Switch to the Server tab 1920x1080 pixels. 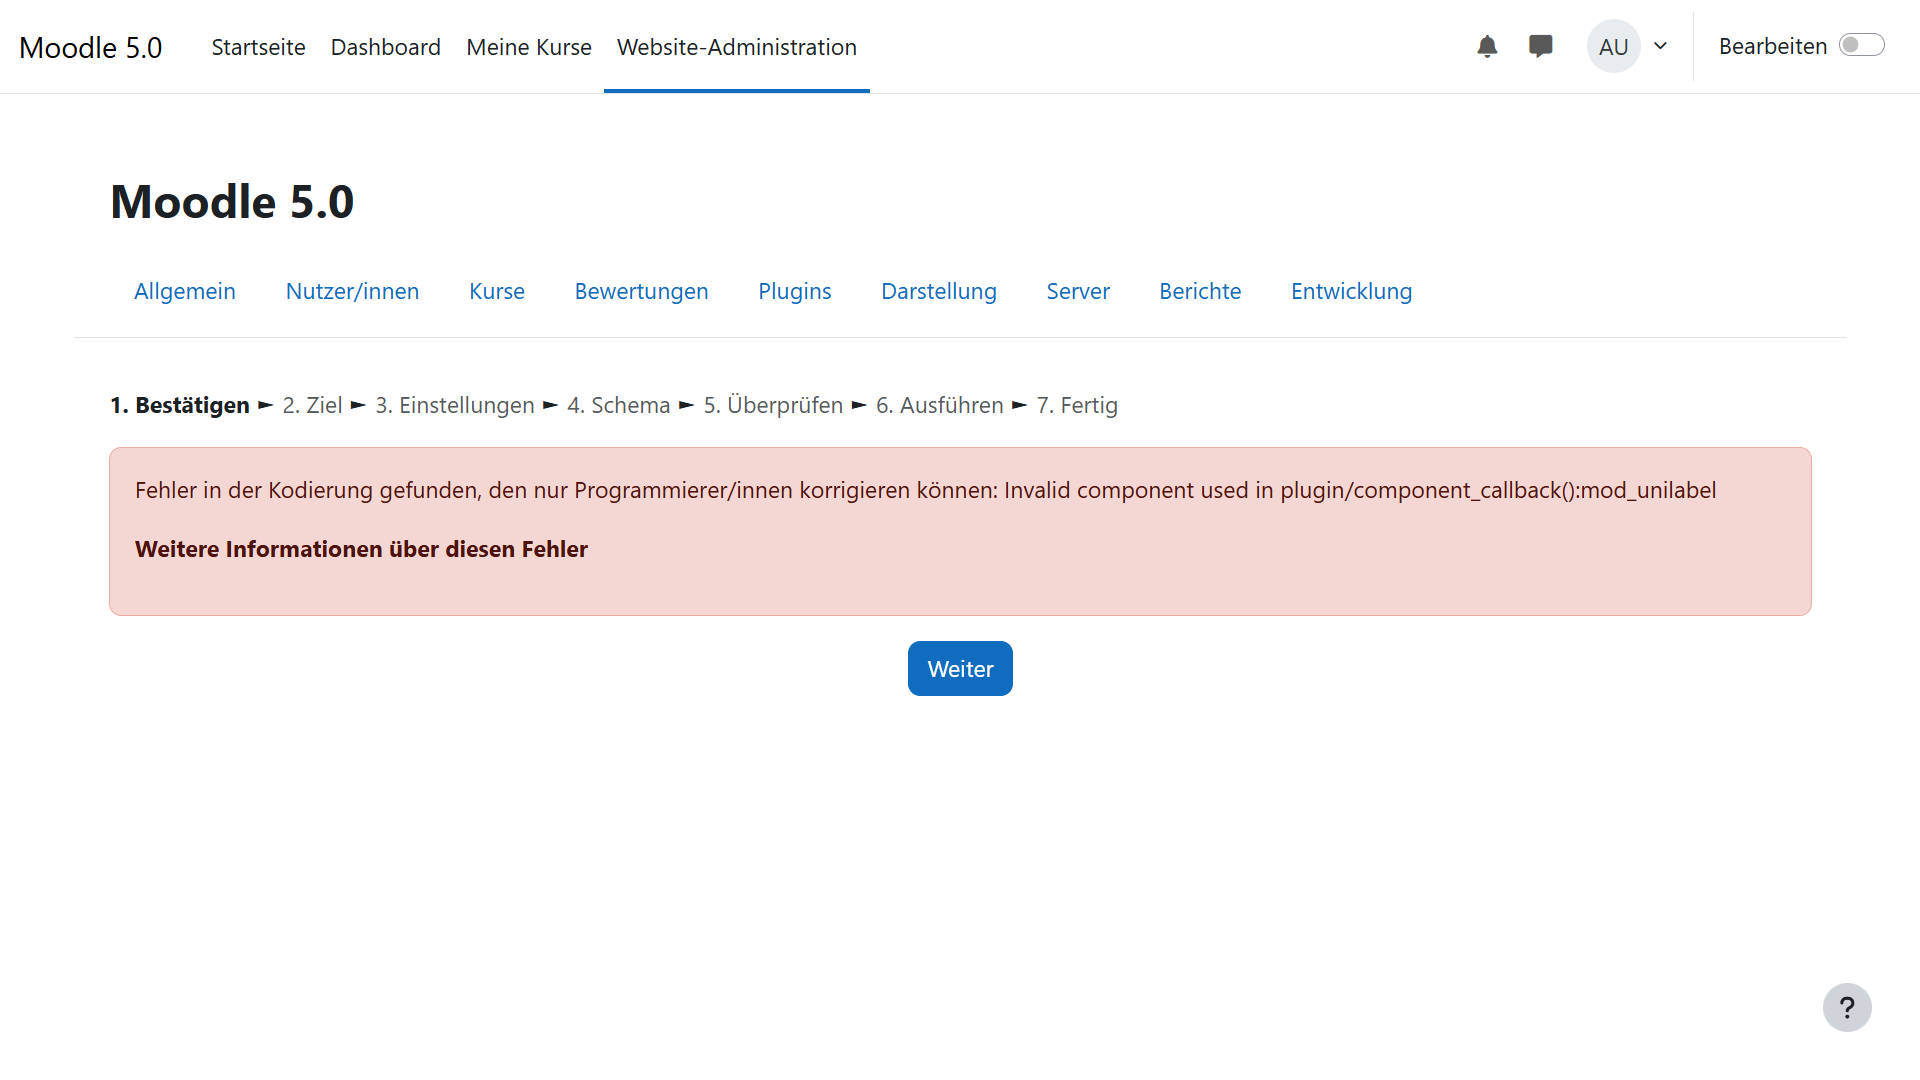tap(1077, 291)
